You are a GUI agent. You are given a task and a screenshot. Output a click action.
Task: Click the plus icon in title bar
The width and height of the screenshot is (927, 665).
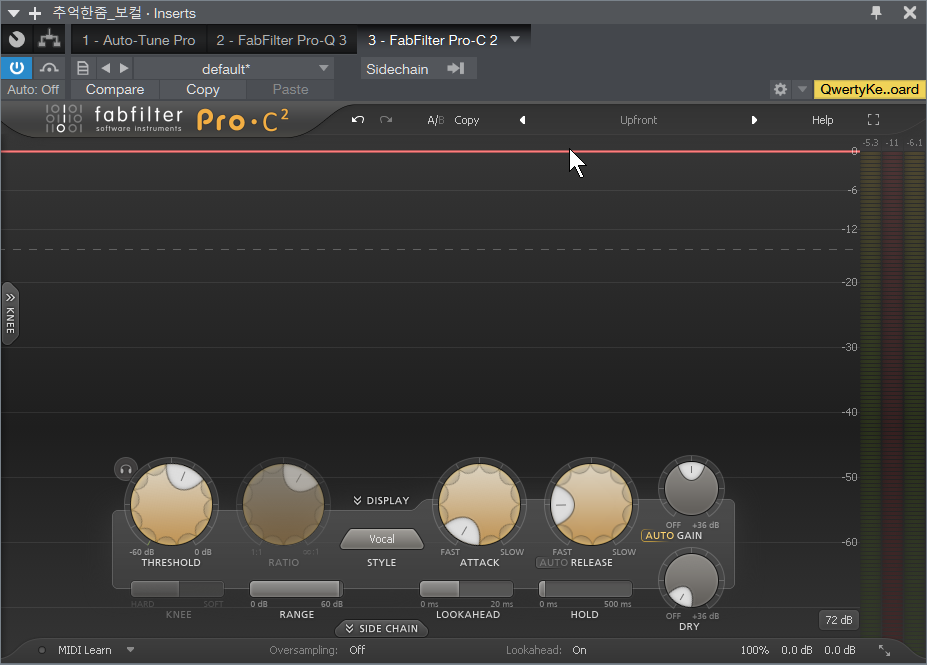click(35, 13)
